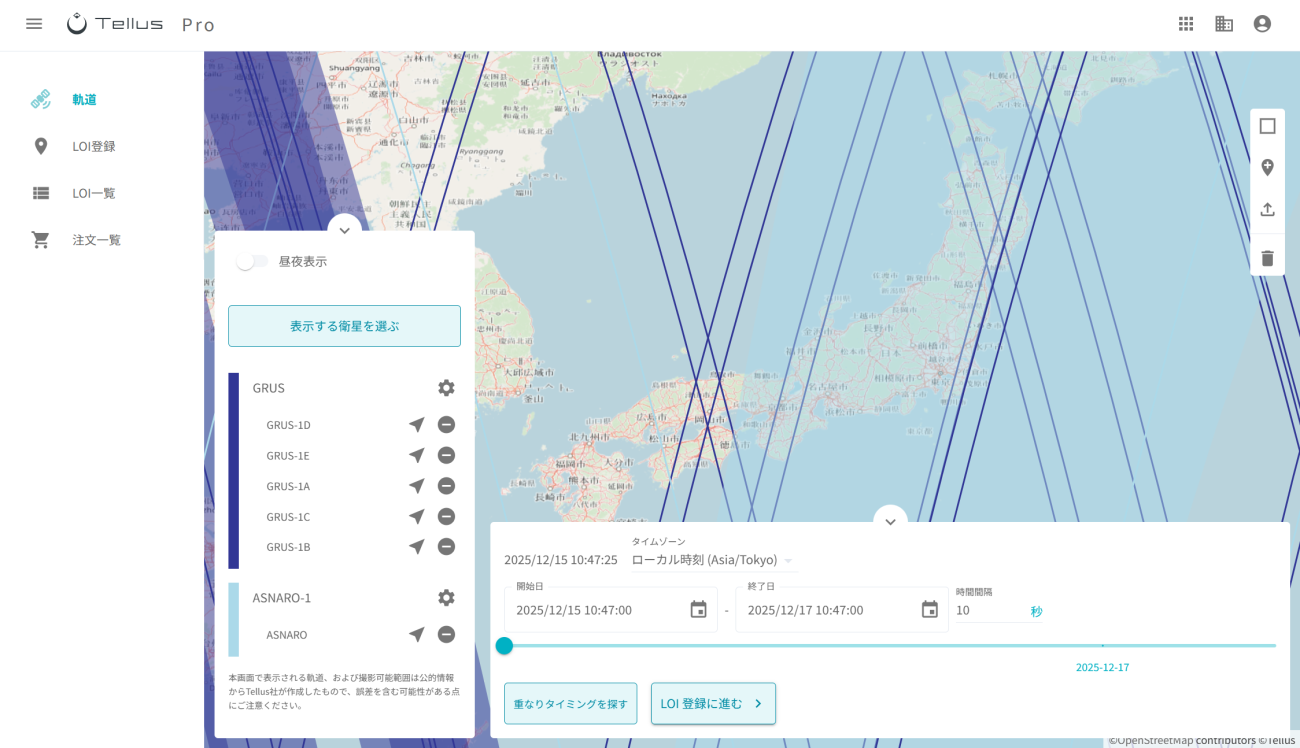The height and width of the screenshot is (748, 1300).
Task: Open GRUS satellite group settings gear
Action: 446,388
